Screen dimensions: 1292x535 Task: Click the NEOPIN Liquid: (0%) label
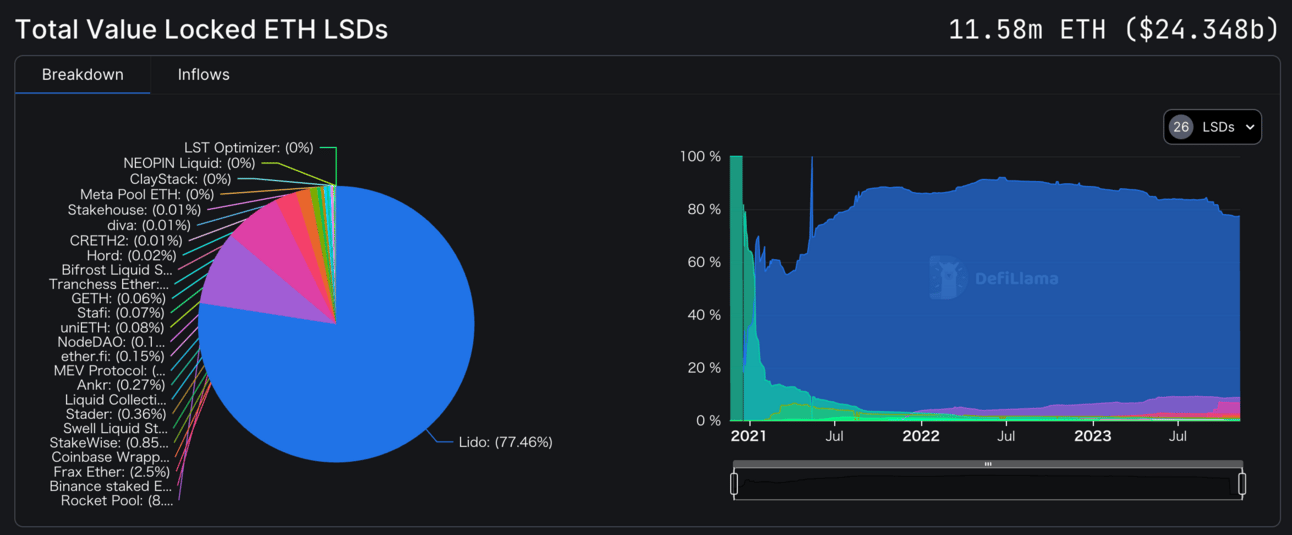189,163
